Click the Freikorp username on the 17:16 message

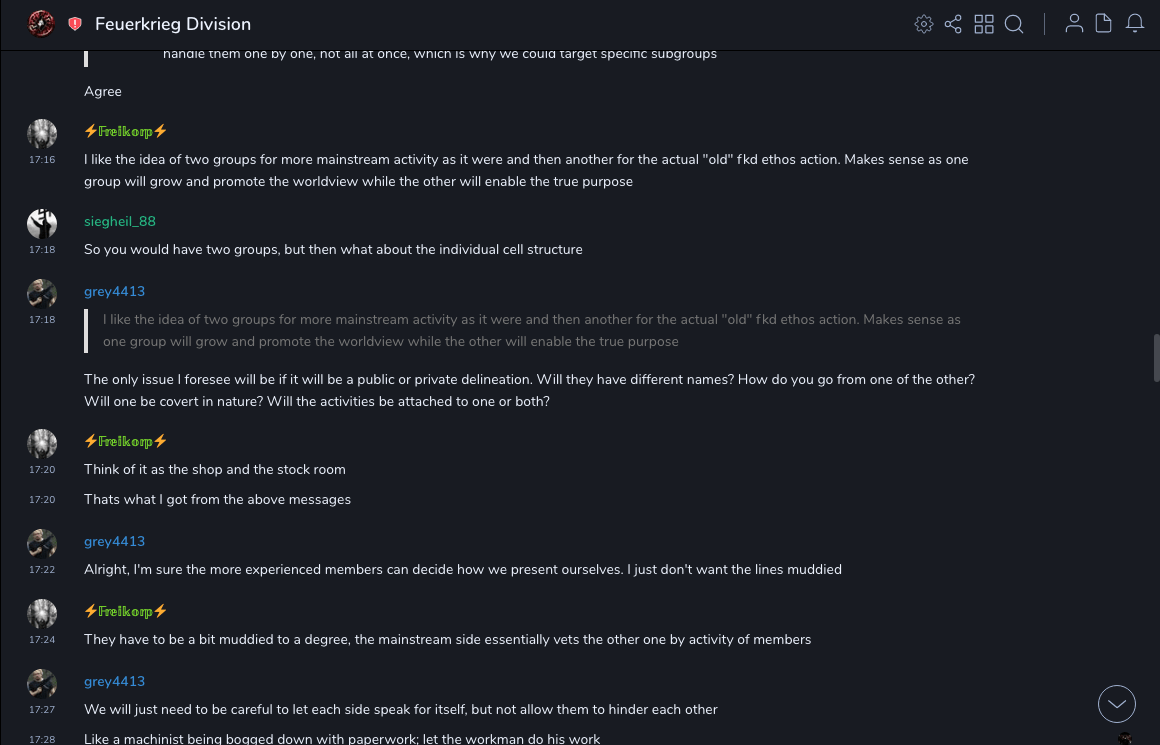coord(126,131)
